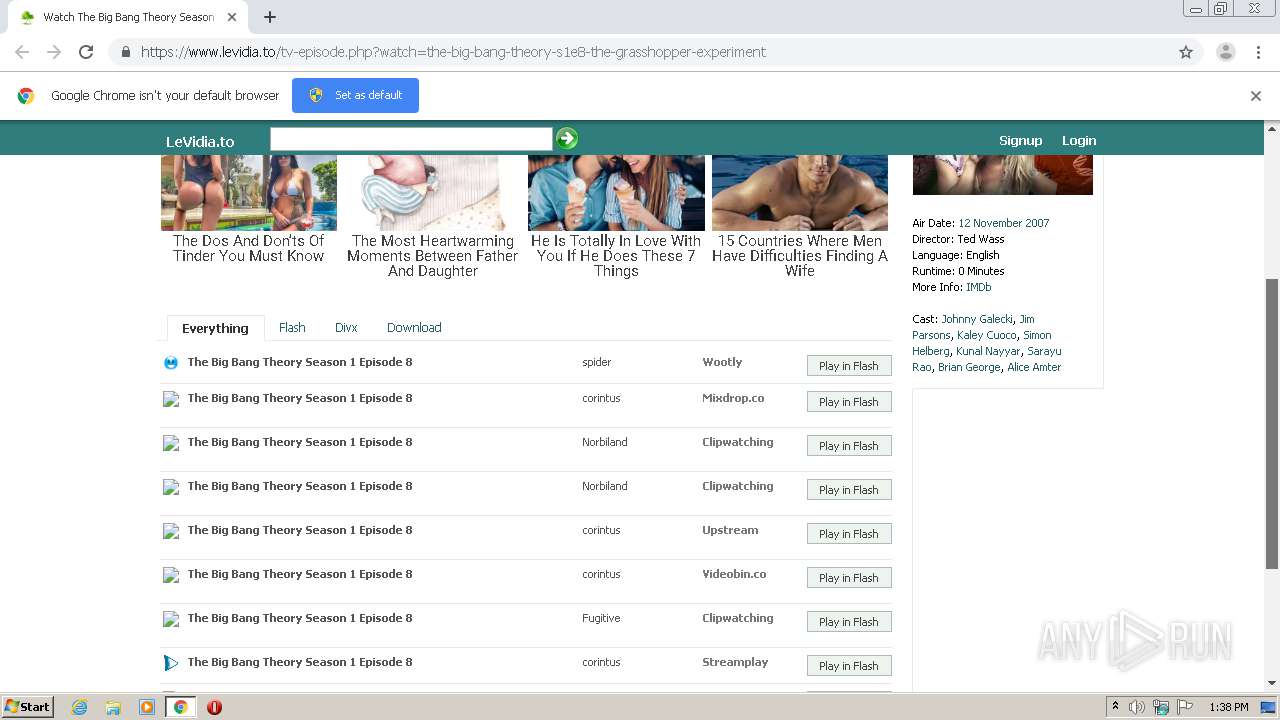
Task: Click the Streamplay row host icon
Action: [171, 663]
